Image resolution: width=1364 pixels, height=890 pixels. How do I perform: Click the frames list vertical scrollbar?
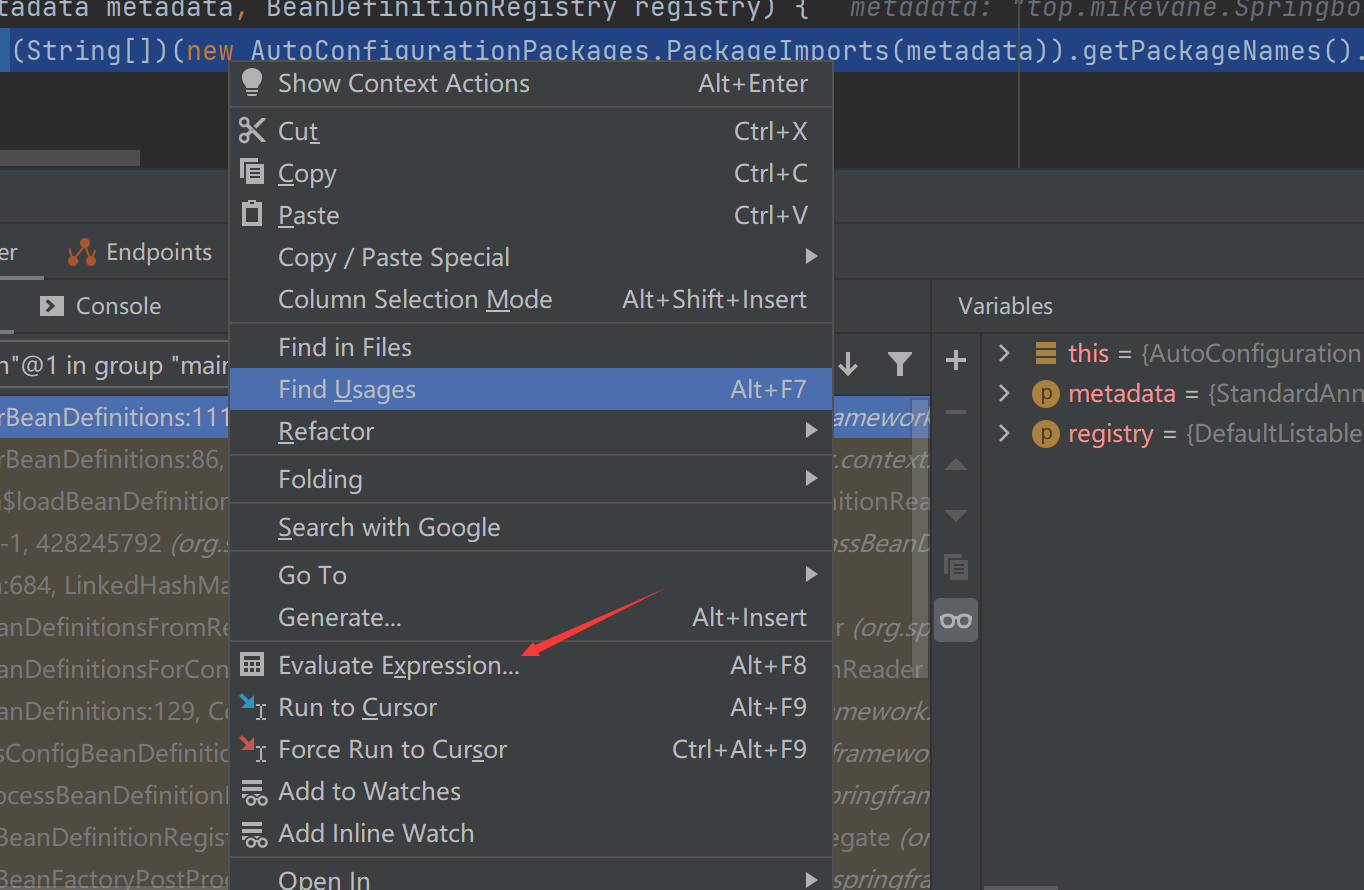tap(921, 540)
